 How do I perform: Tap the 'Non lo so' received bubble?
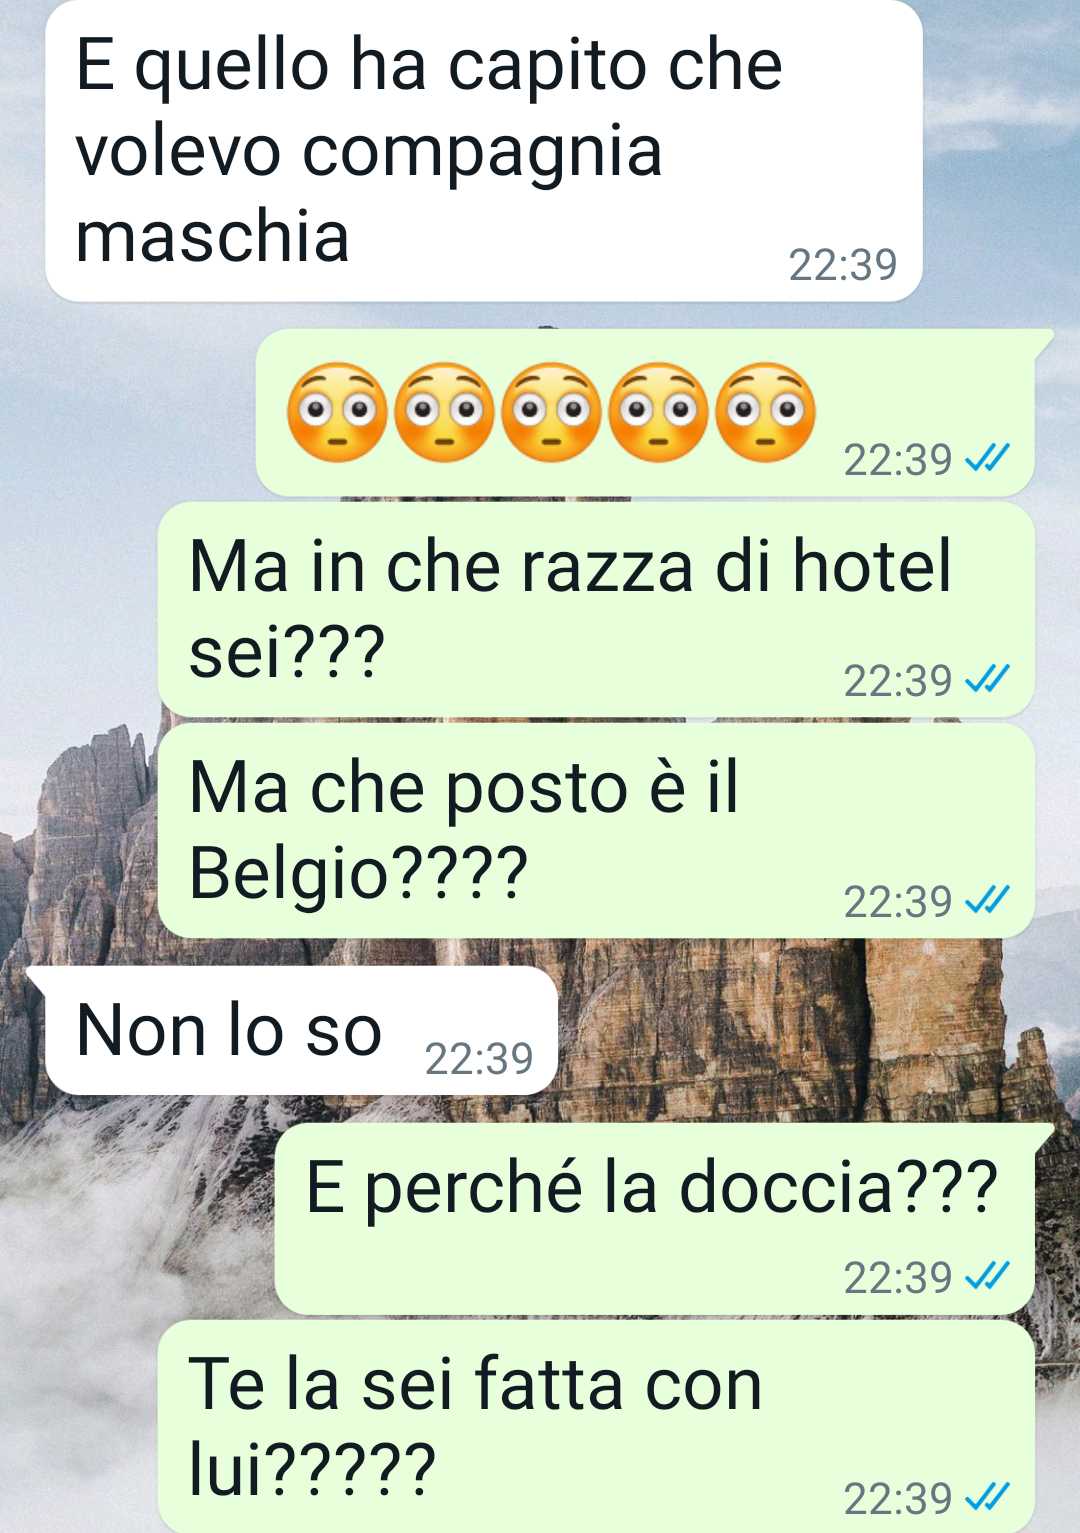(x=301, y=1030)
